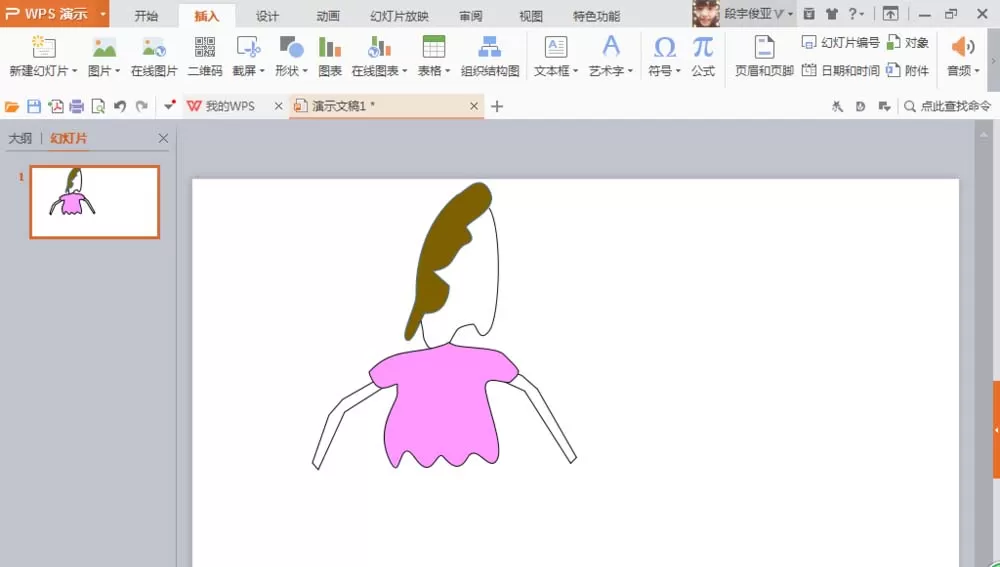
Task: Switch to the 开始 (Home) ribbon tab
Action: (146, 16)
